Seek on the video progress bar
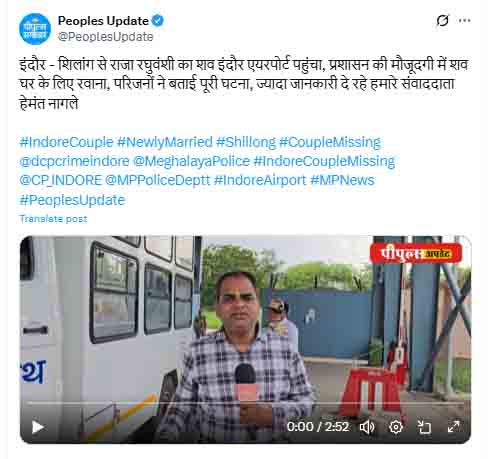Screen dimensions: 495x459 click(245, 403)
